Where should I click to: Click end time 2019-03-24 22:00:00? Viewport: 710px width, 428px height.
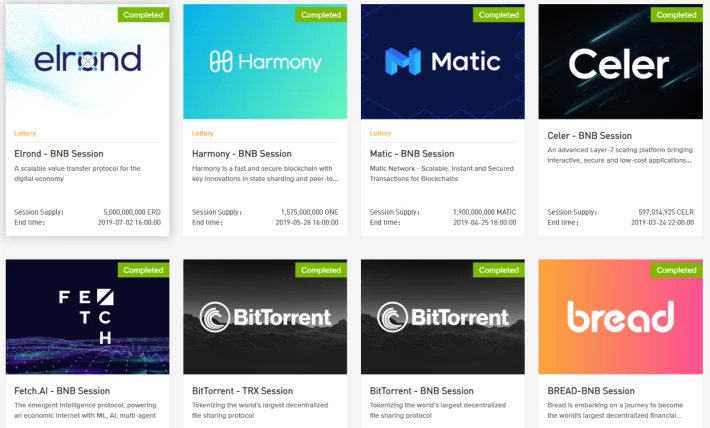(662, 222)
